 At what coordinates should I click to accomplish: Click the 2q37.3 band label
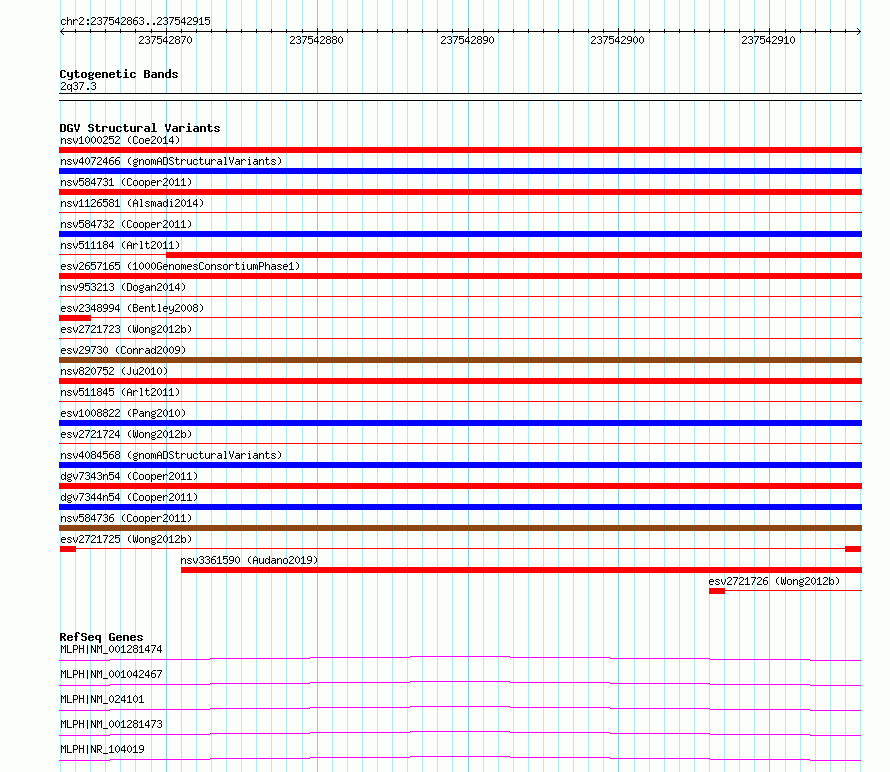tap(78, 86)
